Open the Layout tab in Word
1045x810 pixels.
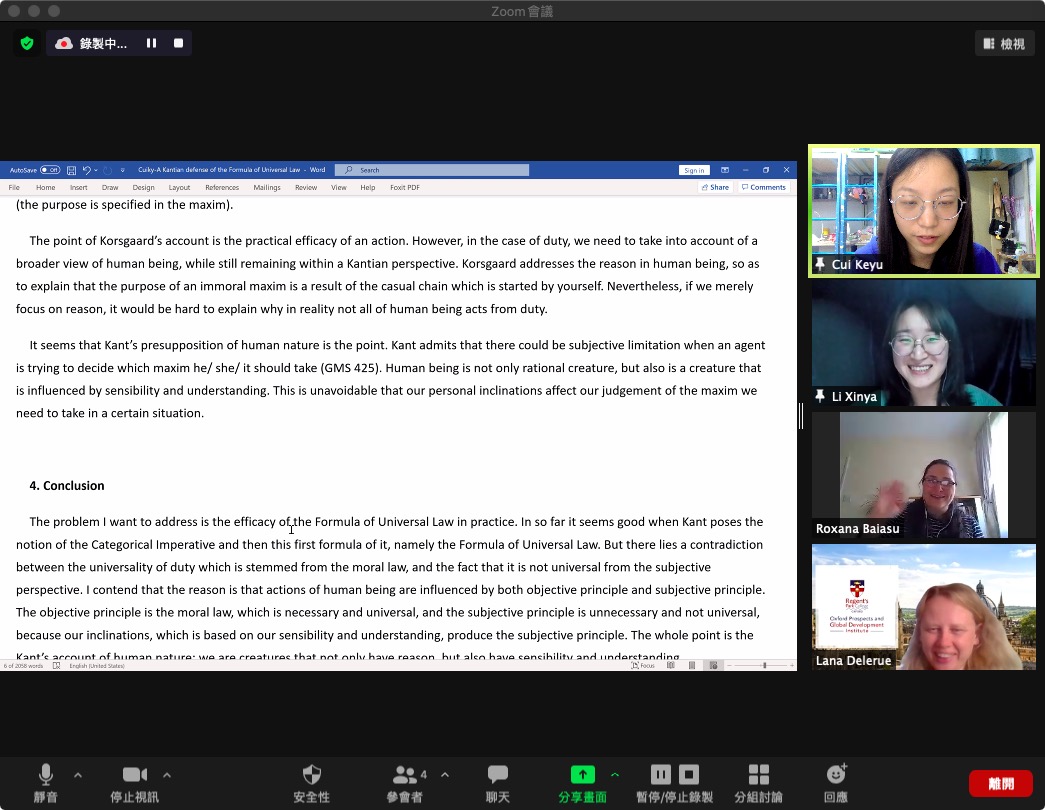[179, 187]
